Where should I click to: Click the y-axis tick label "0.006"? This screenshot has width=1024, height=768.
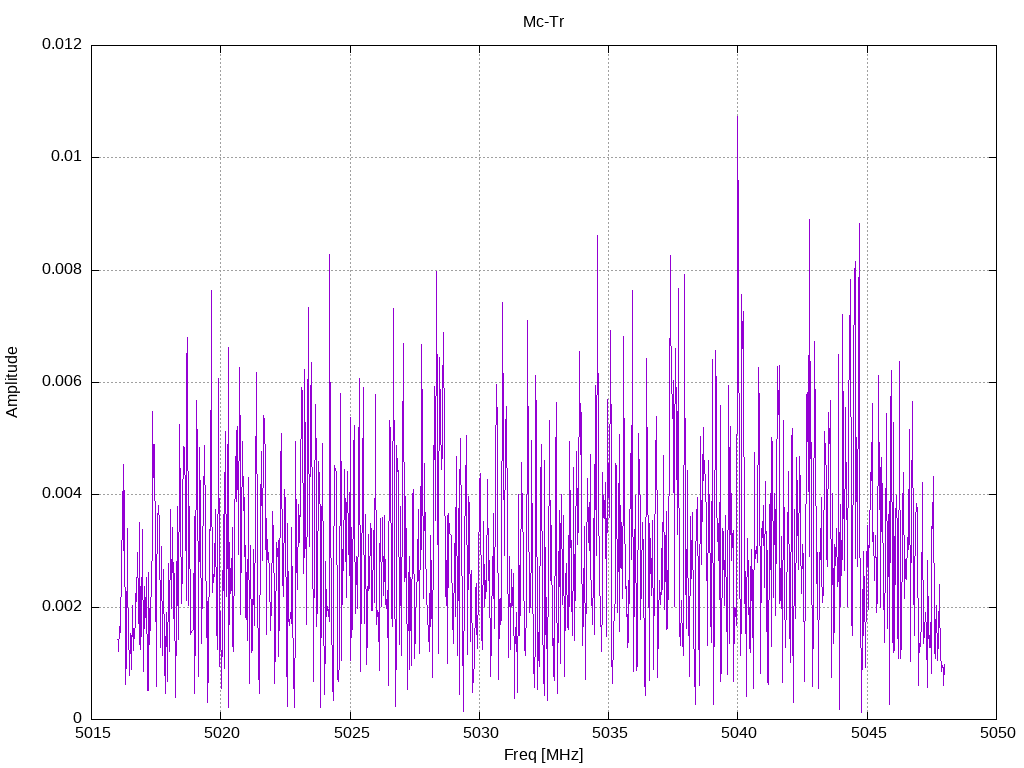coord(62,381)
